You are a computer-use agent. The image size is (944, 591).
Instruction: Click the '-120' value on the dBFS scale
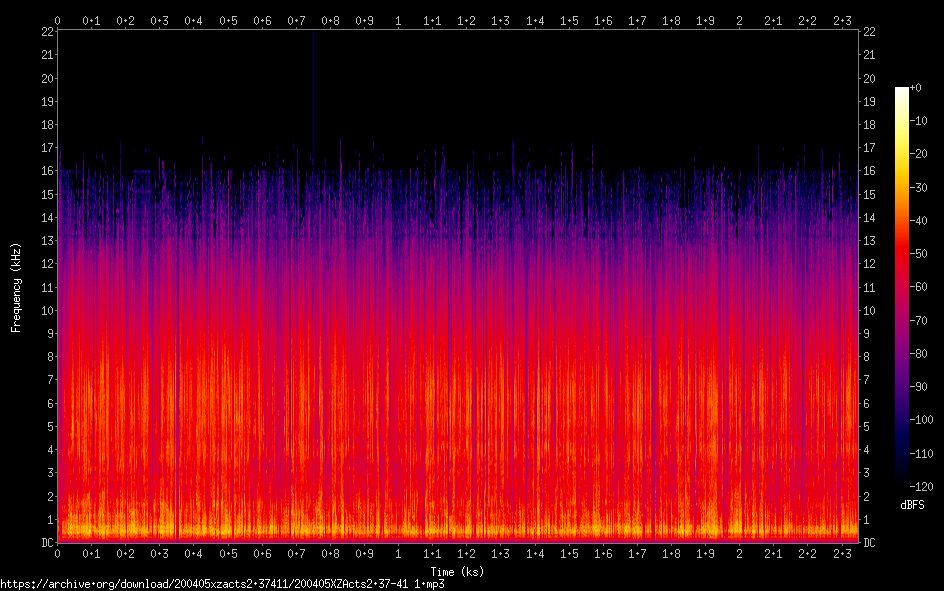(x=922, y=487)
